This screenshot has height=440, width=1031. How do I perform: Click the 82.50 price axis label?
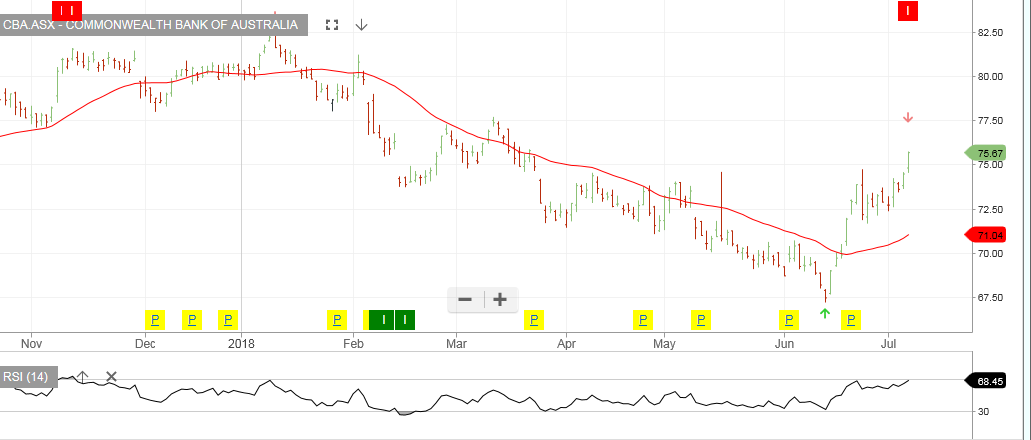click(990, 32)
